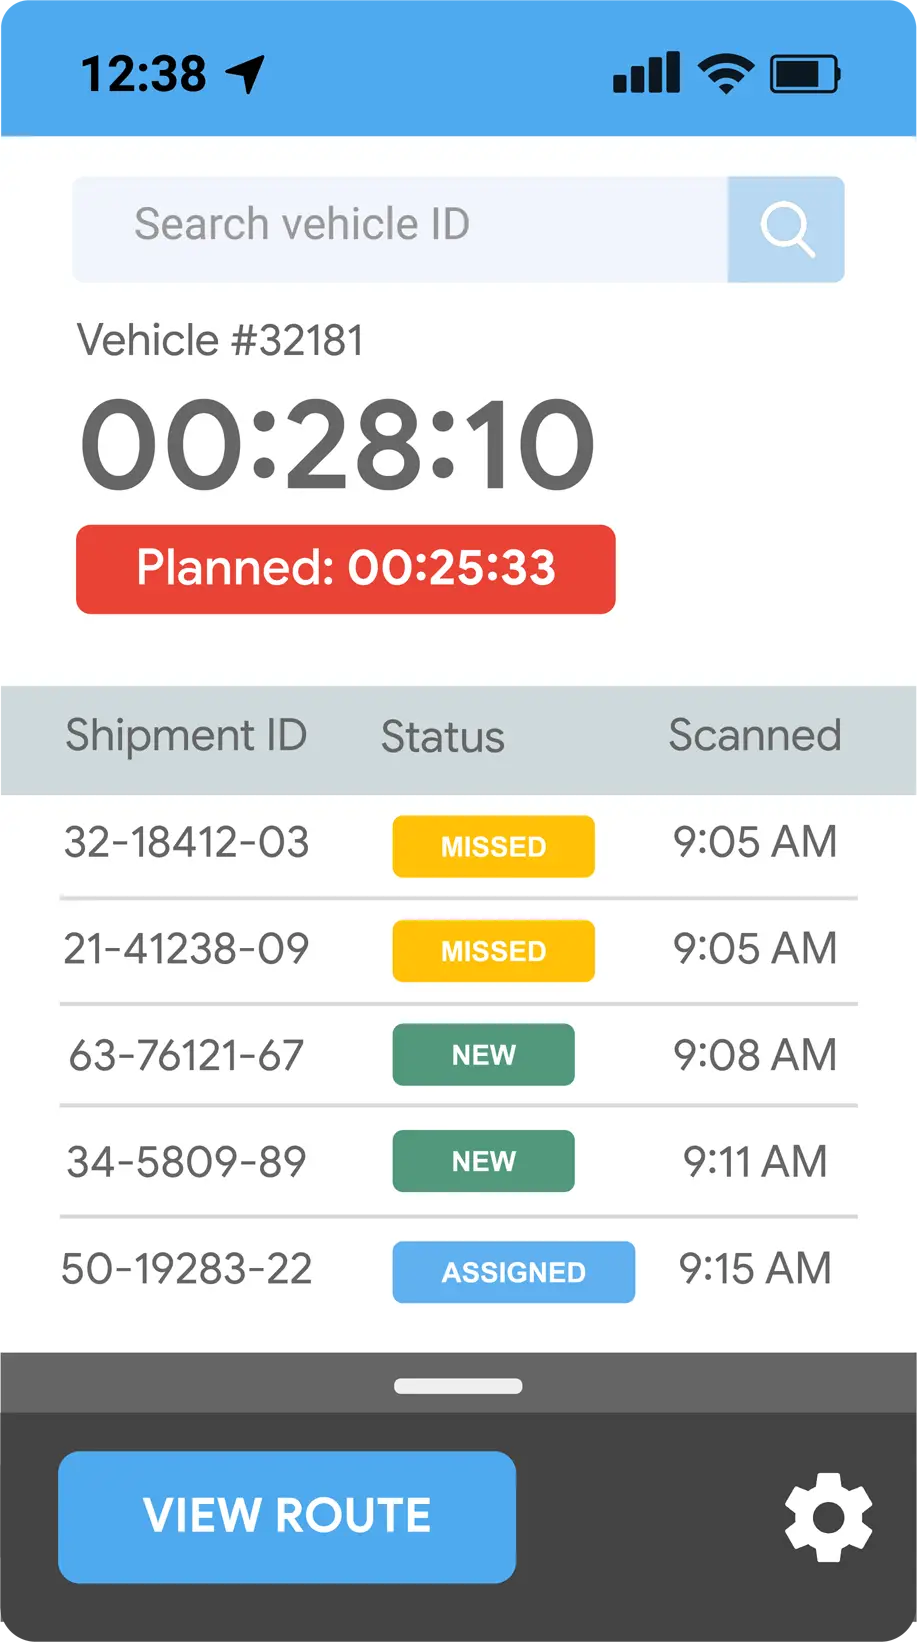Sort by the Status column header
Screen dimensions: 917x1642
[x=442, y=738]
